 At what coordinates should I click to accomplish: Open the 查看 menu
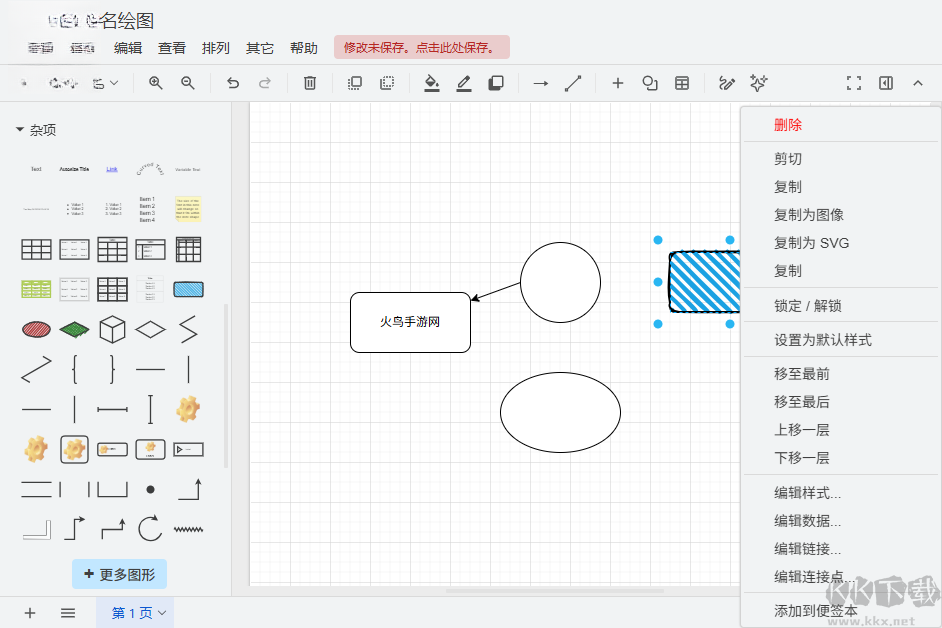pos(172,48)
